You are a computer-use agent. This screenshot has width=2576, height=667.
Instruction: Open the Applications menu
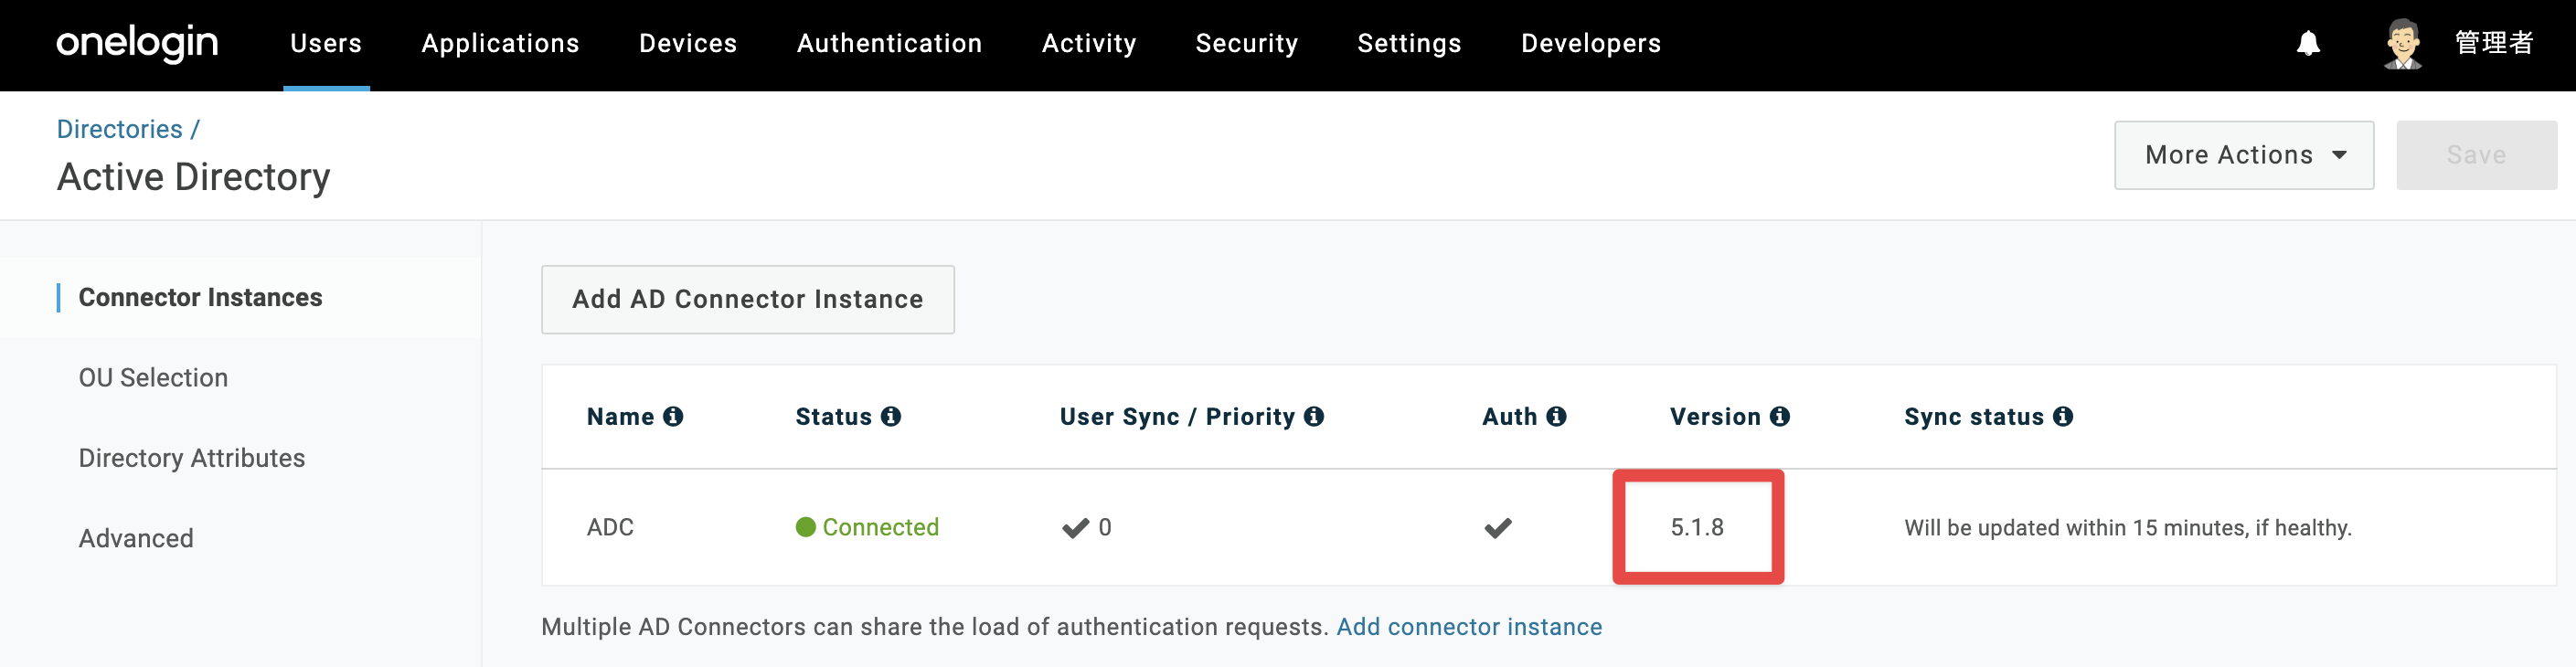point(500,43)
